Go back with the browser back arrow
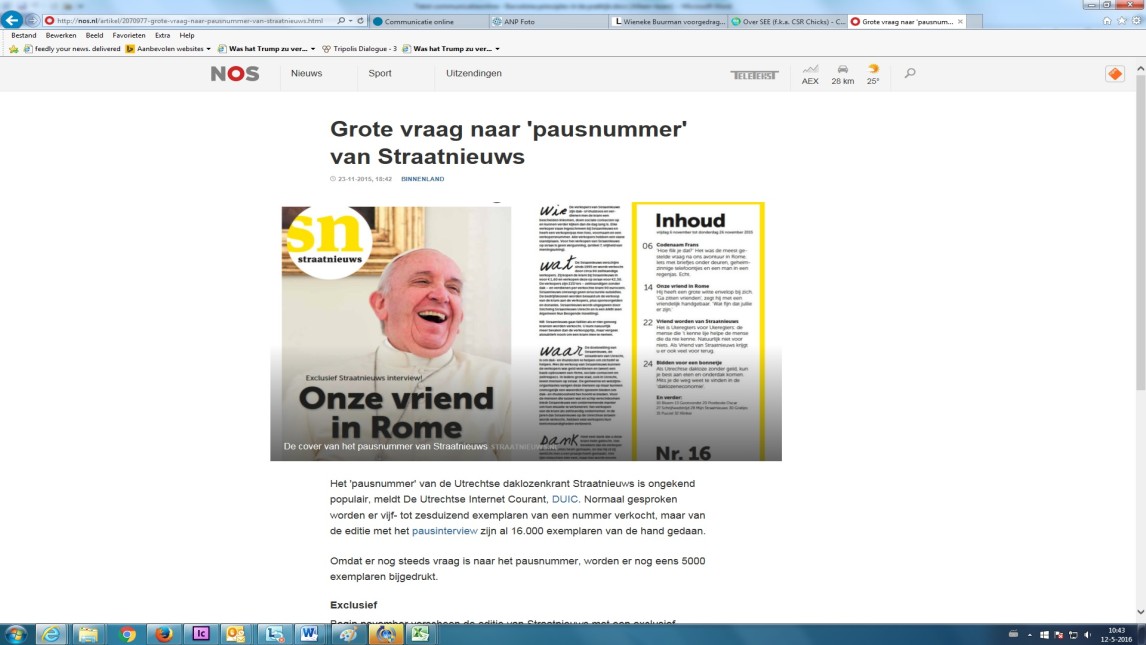 (x=12, y=20)
